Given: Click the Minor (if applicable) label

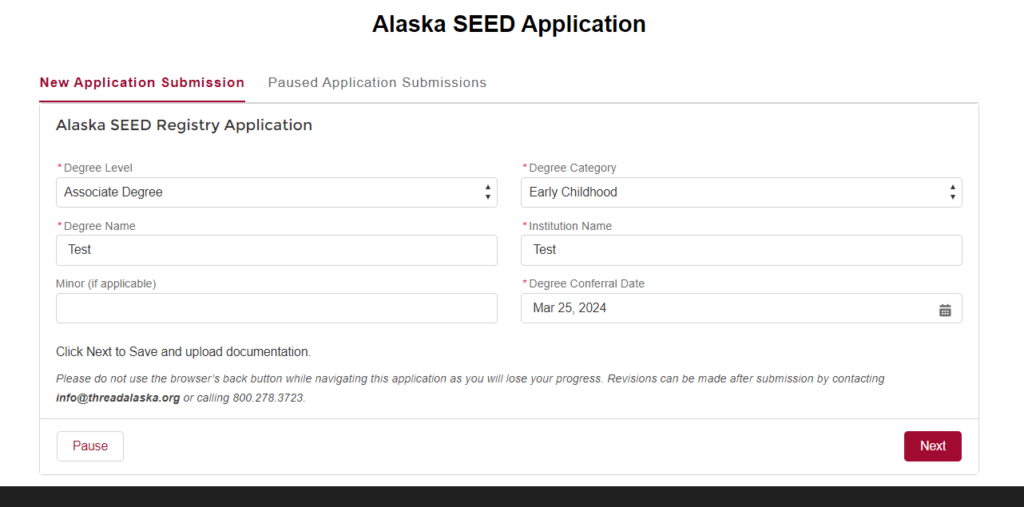Looking at the screenshot, I should [106, 284].
